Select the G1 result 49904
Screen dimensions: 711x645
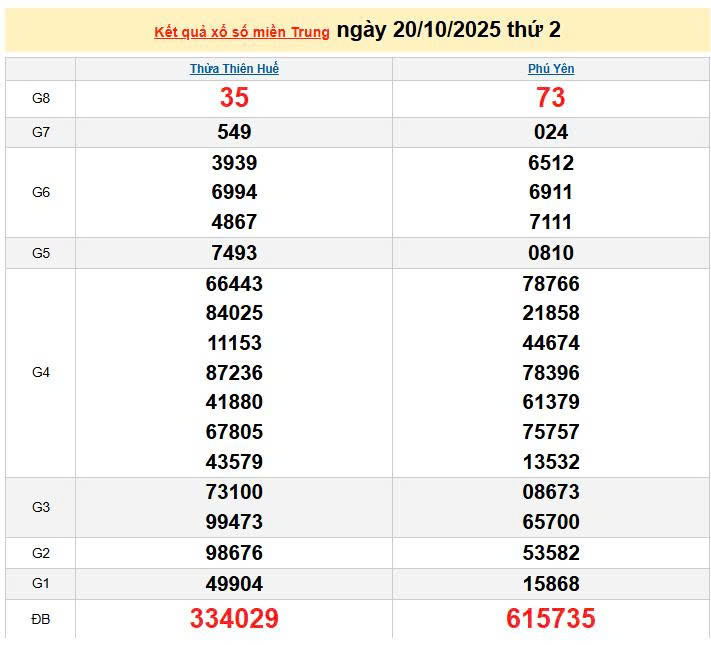point(234,584)
